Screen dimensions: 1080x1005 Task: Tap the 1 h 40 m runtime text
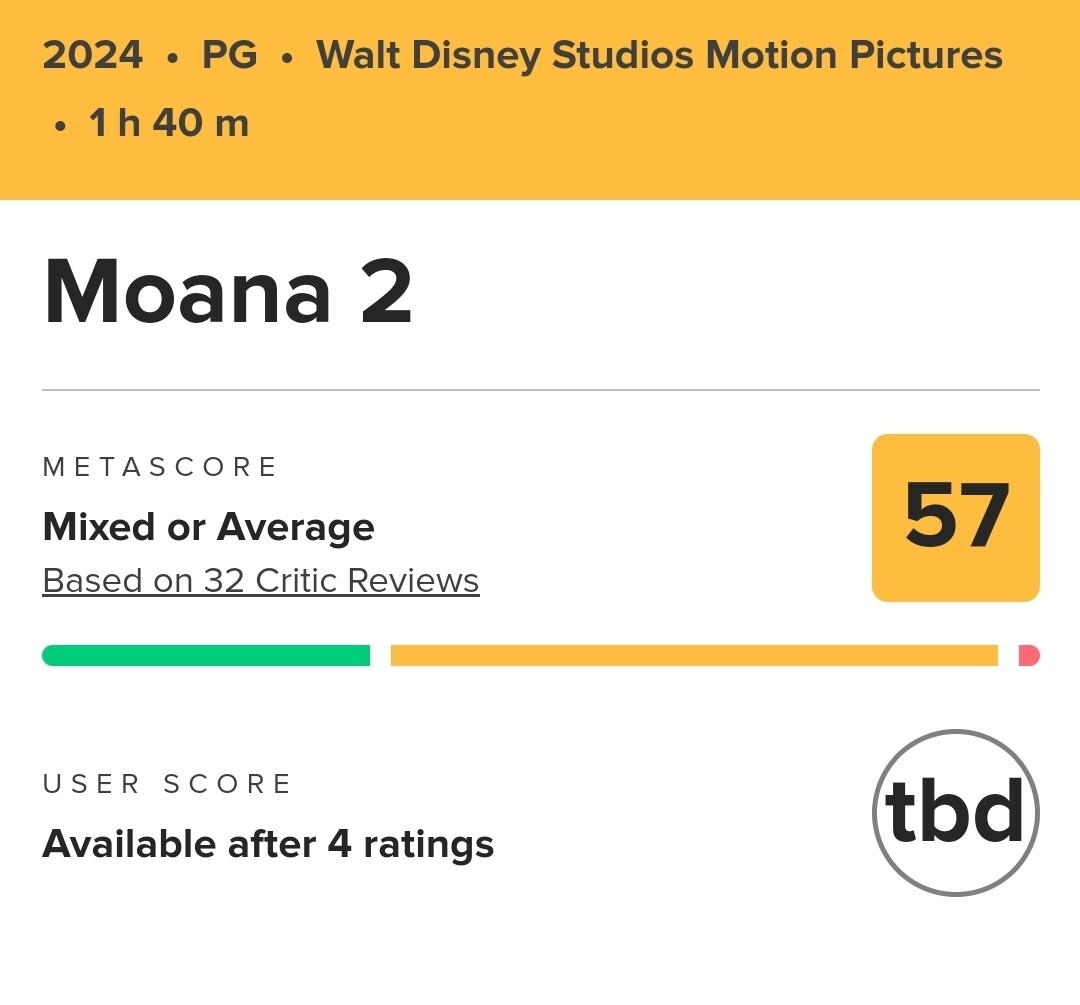click(x=169, y=124)
